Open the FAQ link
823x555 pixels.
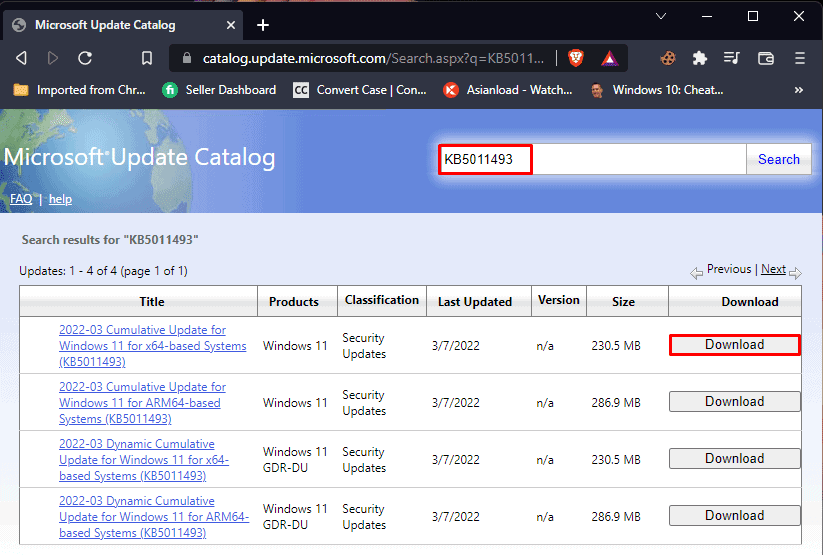click(x=21, y=199)
